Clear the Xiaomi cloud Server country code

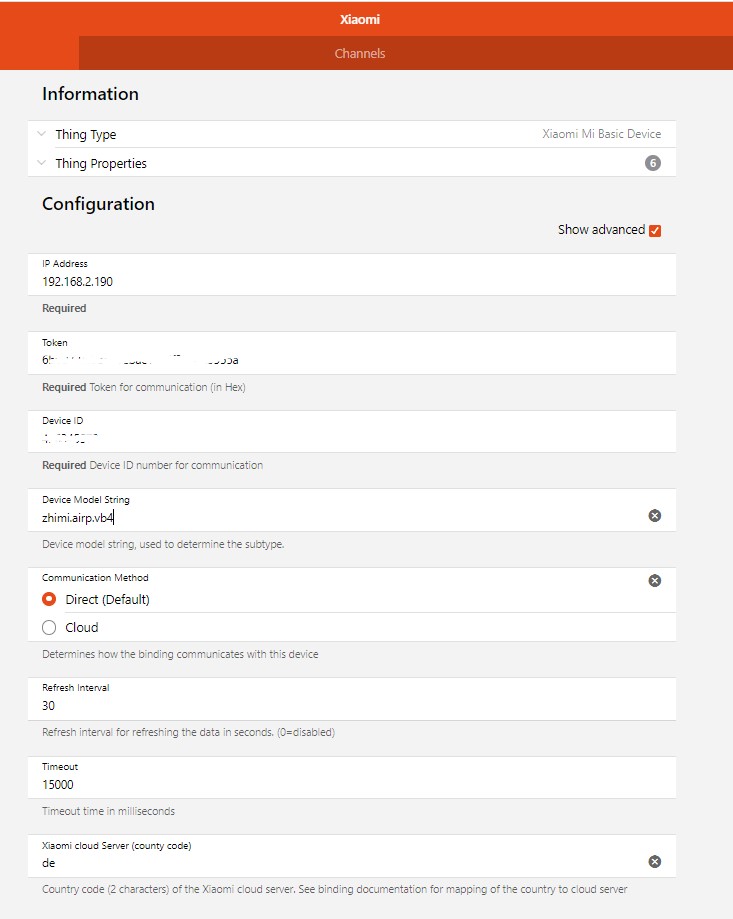point(654,861)
